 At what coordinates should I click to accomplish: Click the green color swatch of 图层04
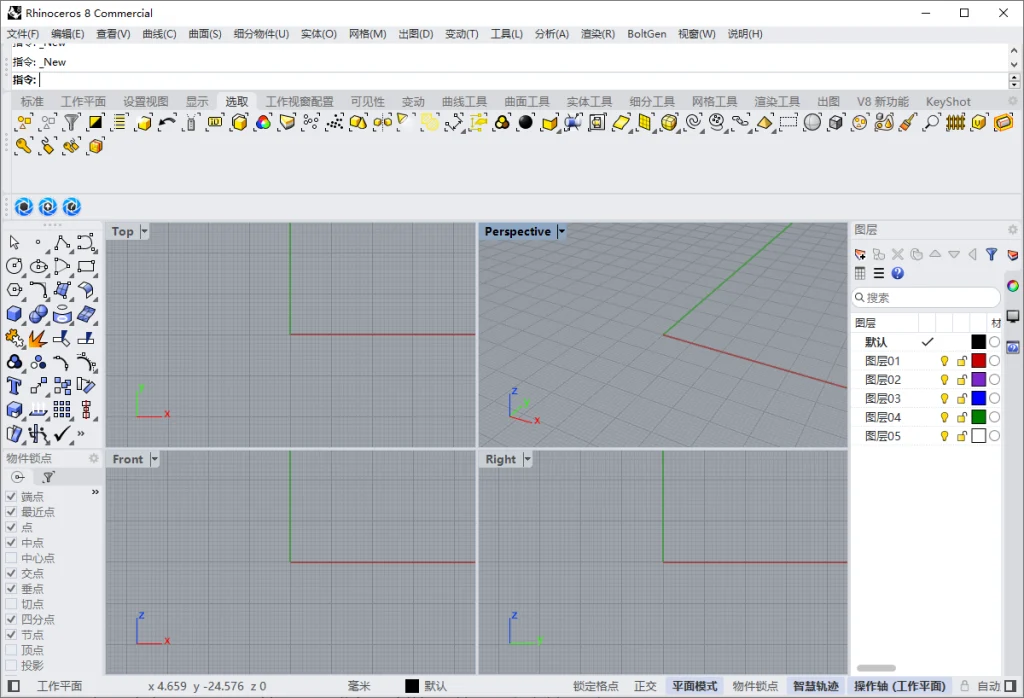coord(978,417)
